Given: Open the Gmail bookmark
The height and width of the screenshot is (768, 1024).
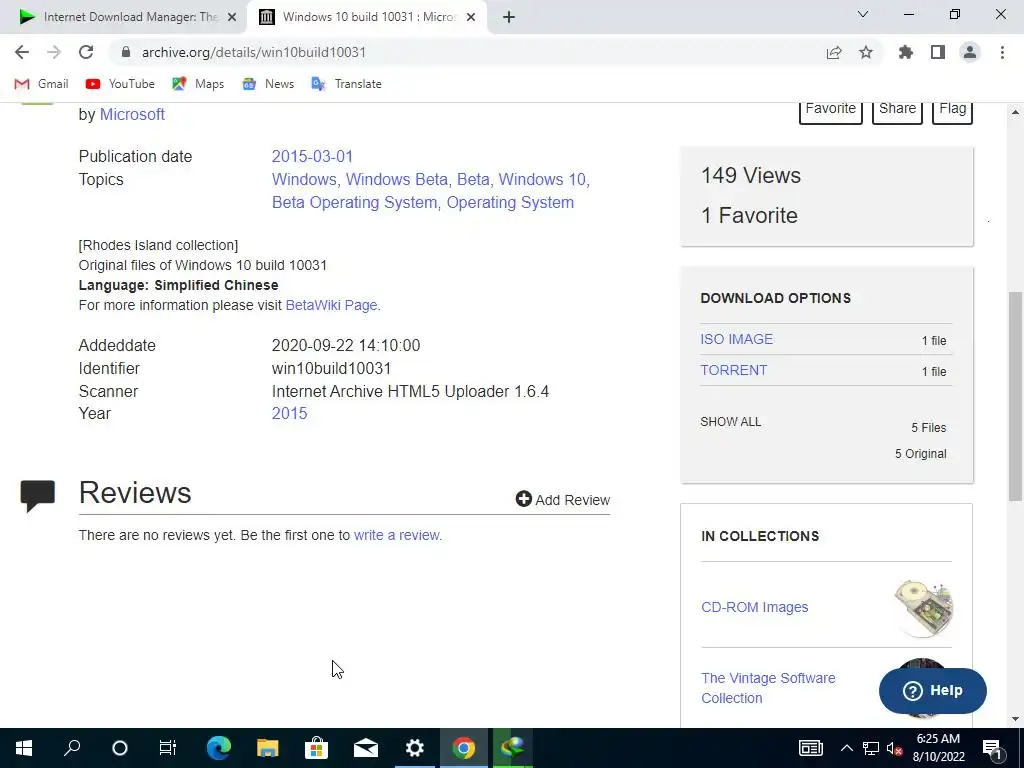Looking at the screenshot, I should pos(41,84).
